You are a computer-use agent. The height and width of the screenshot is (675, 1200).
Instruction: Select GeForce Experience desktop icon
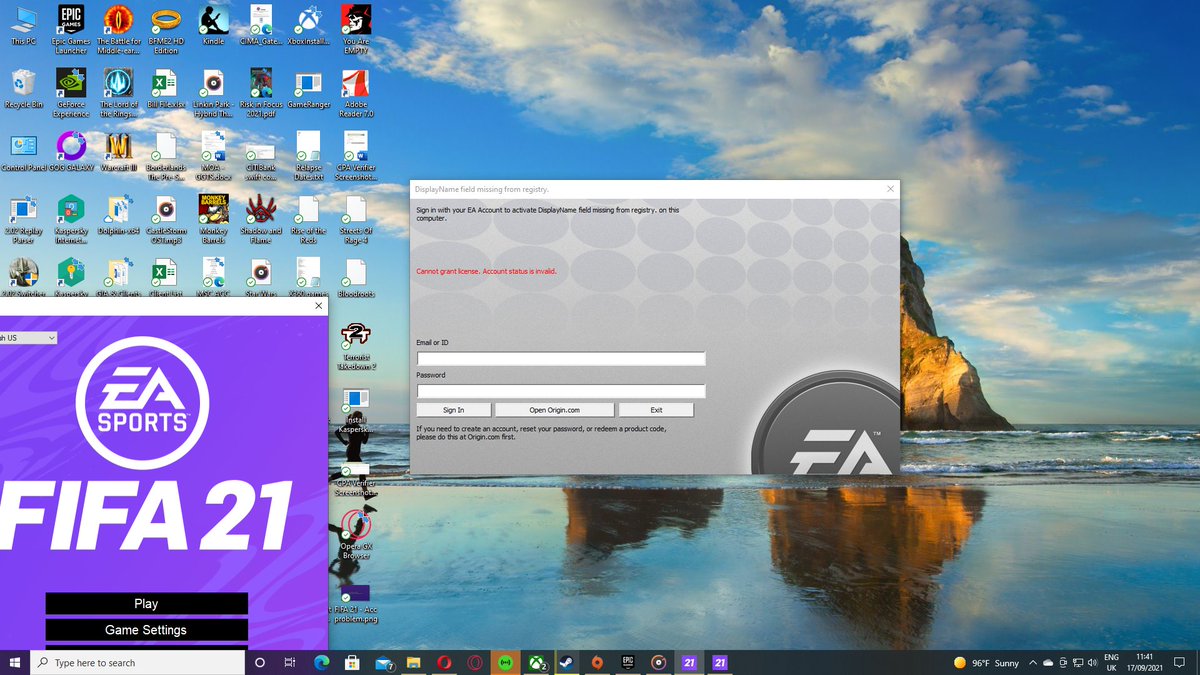click(71, 92)
